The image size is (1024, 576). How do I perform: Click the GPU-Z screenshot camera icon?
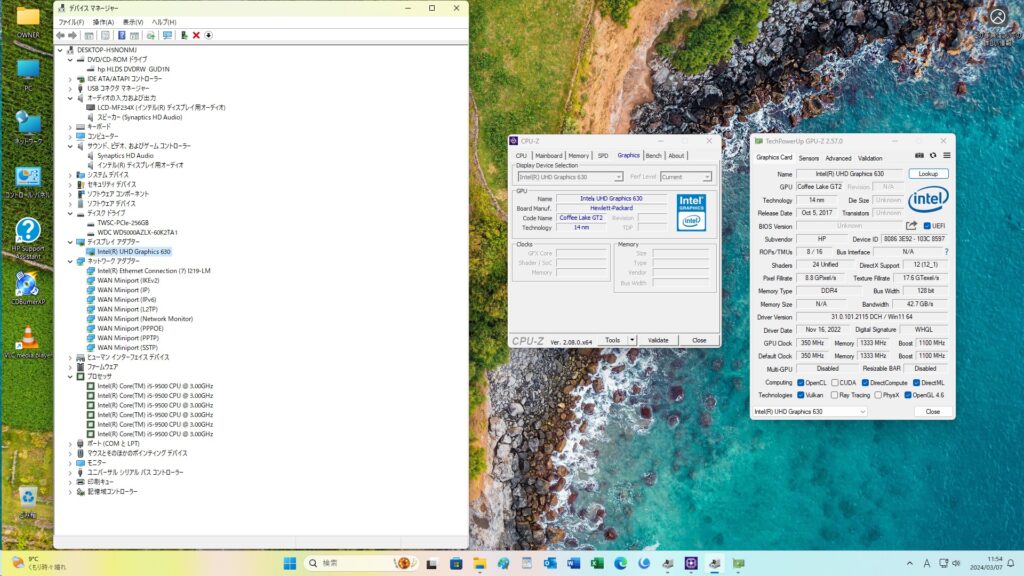pyautogui.click(x=919, y=155)
